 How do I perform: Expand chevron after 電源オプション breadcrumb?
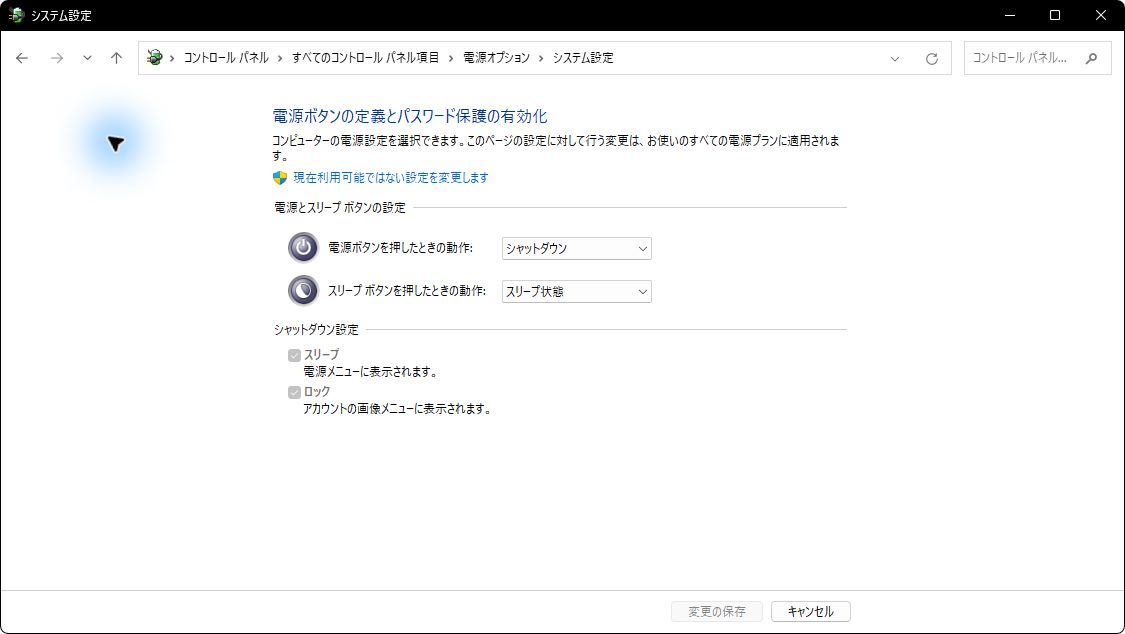tap(541, 58)
